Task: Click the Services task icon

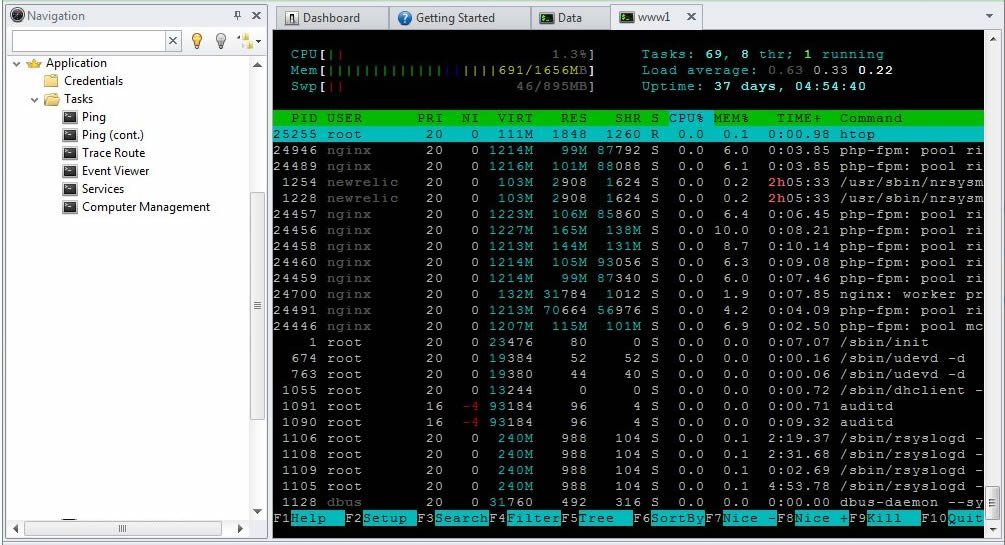Action: click(x=69, y=189)
